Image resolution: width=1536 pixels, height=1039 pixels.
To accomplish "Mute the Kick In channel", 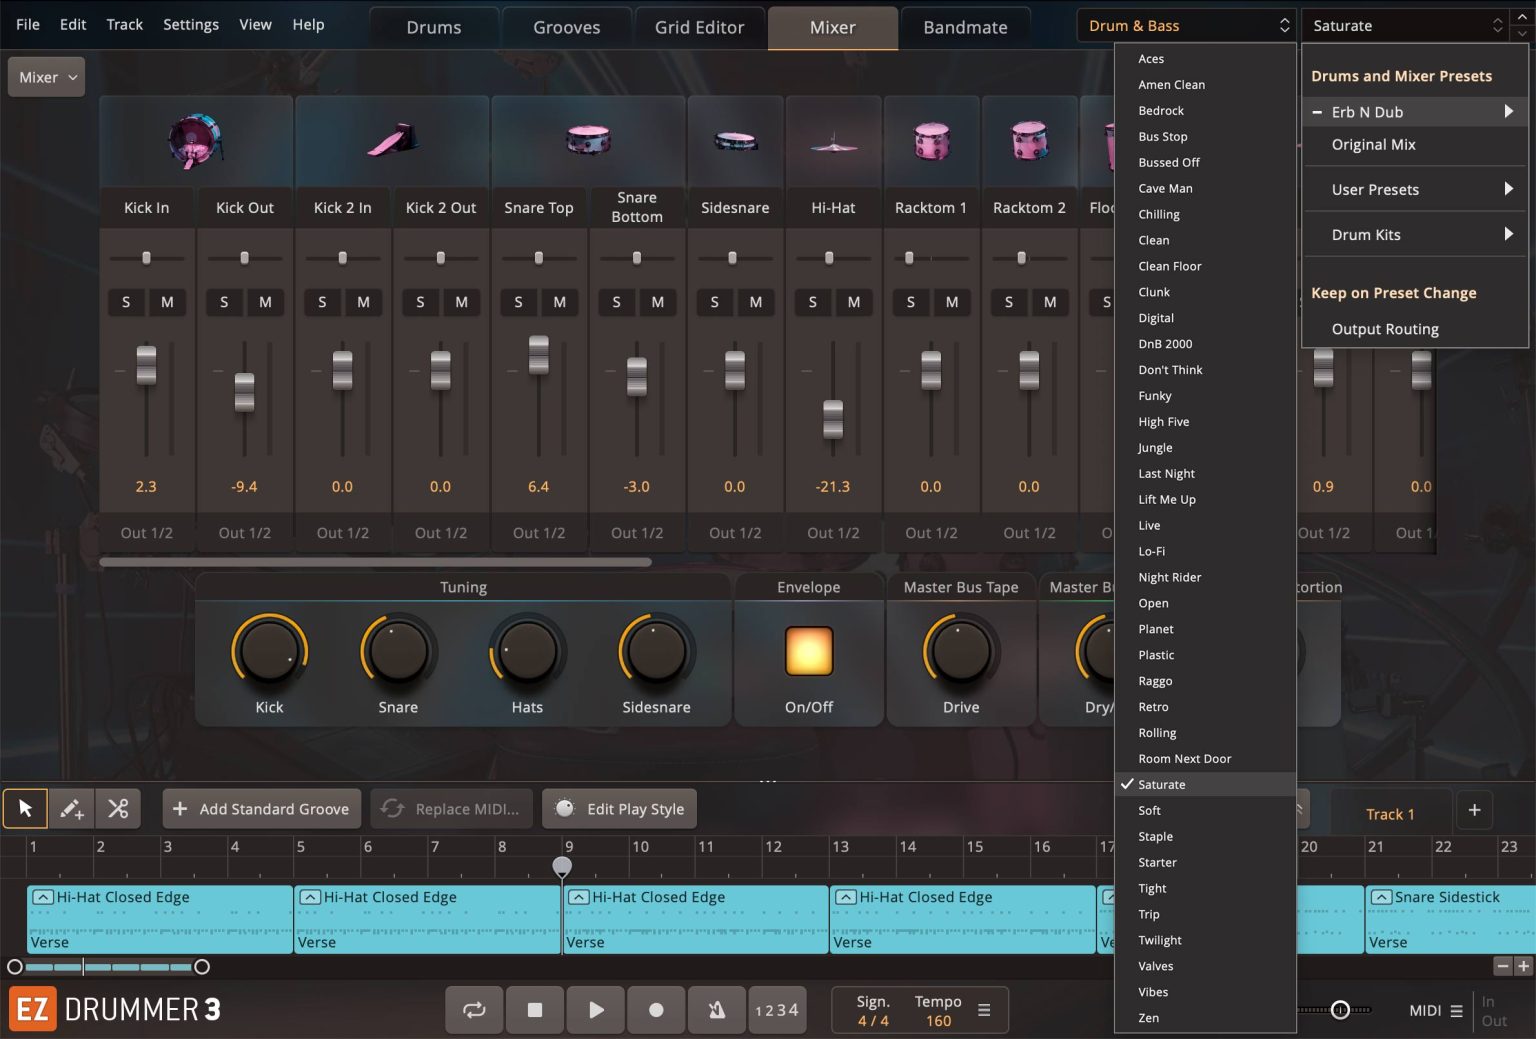I will click(x=167, y=302).
